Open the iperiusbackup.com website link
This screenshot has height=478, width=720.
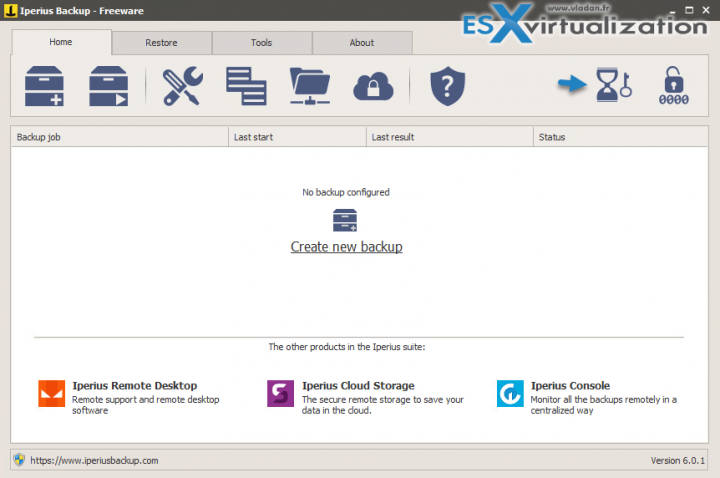point(94,461)
